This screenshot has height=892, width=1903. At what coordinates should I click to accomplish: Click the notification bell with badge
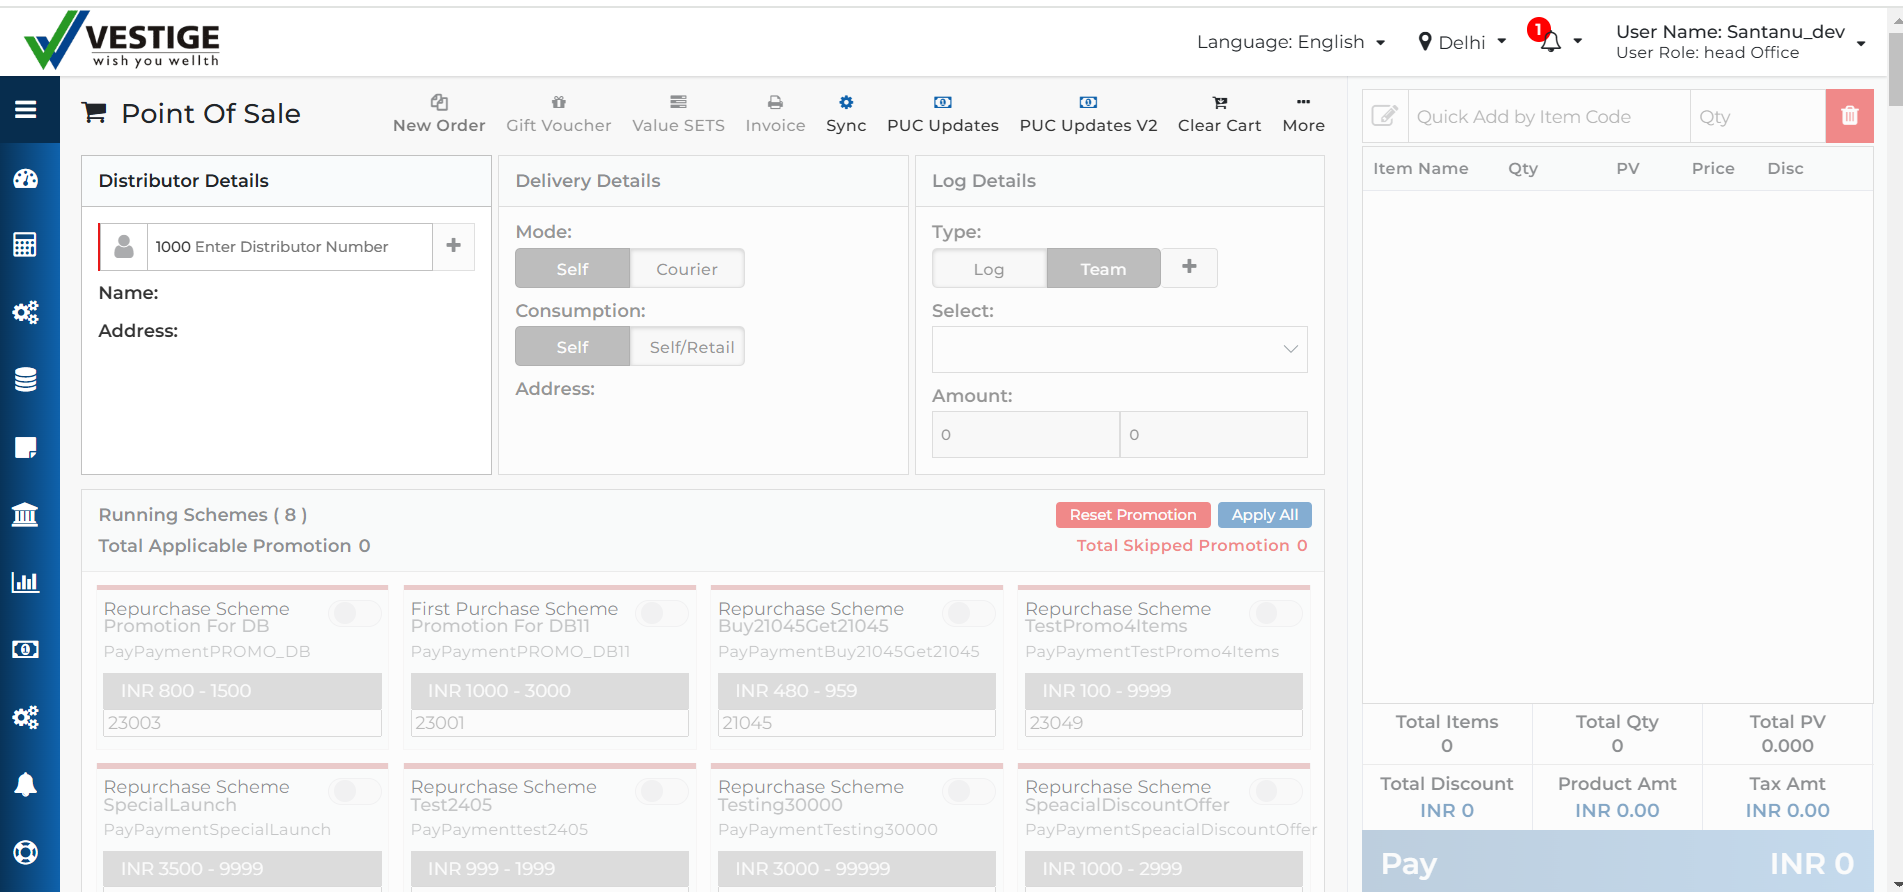click(x=1549, y=41)
